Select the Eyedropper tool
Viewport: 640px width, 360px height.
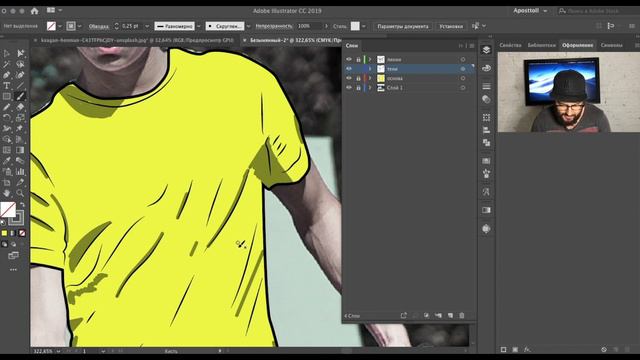[7, 160]
